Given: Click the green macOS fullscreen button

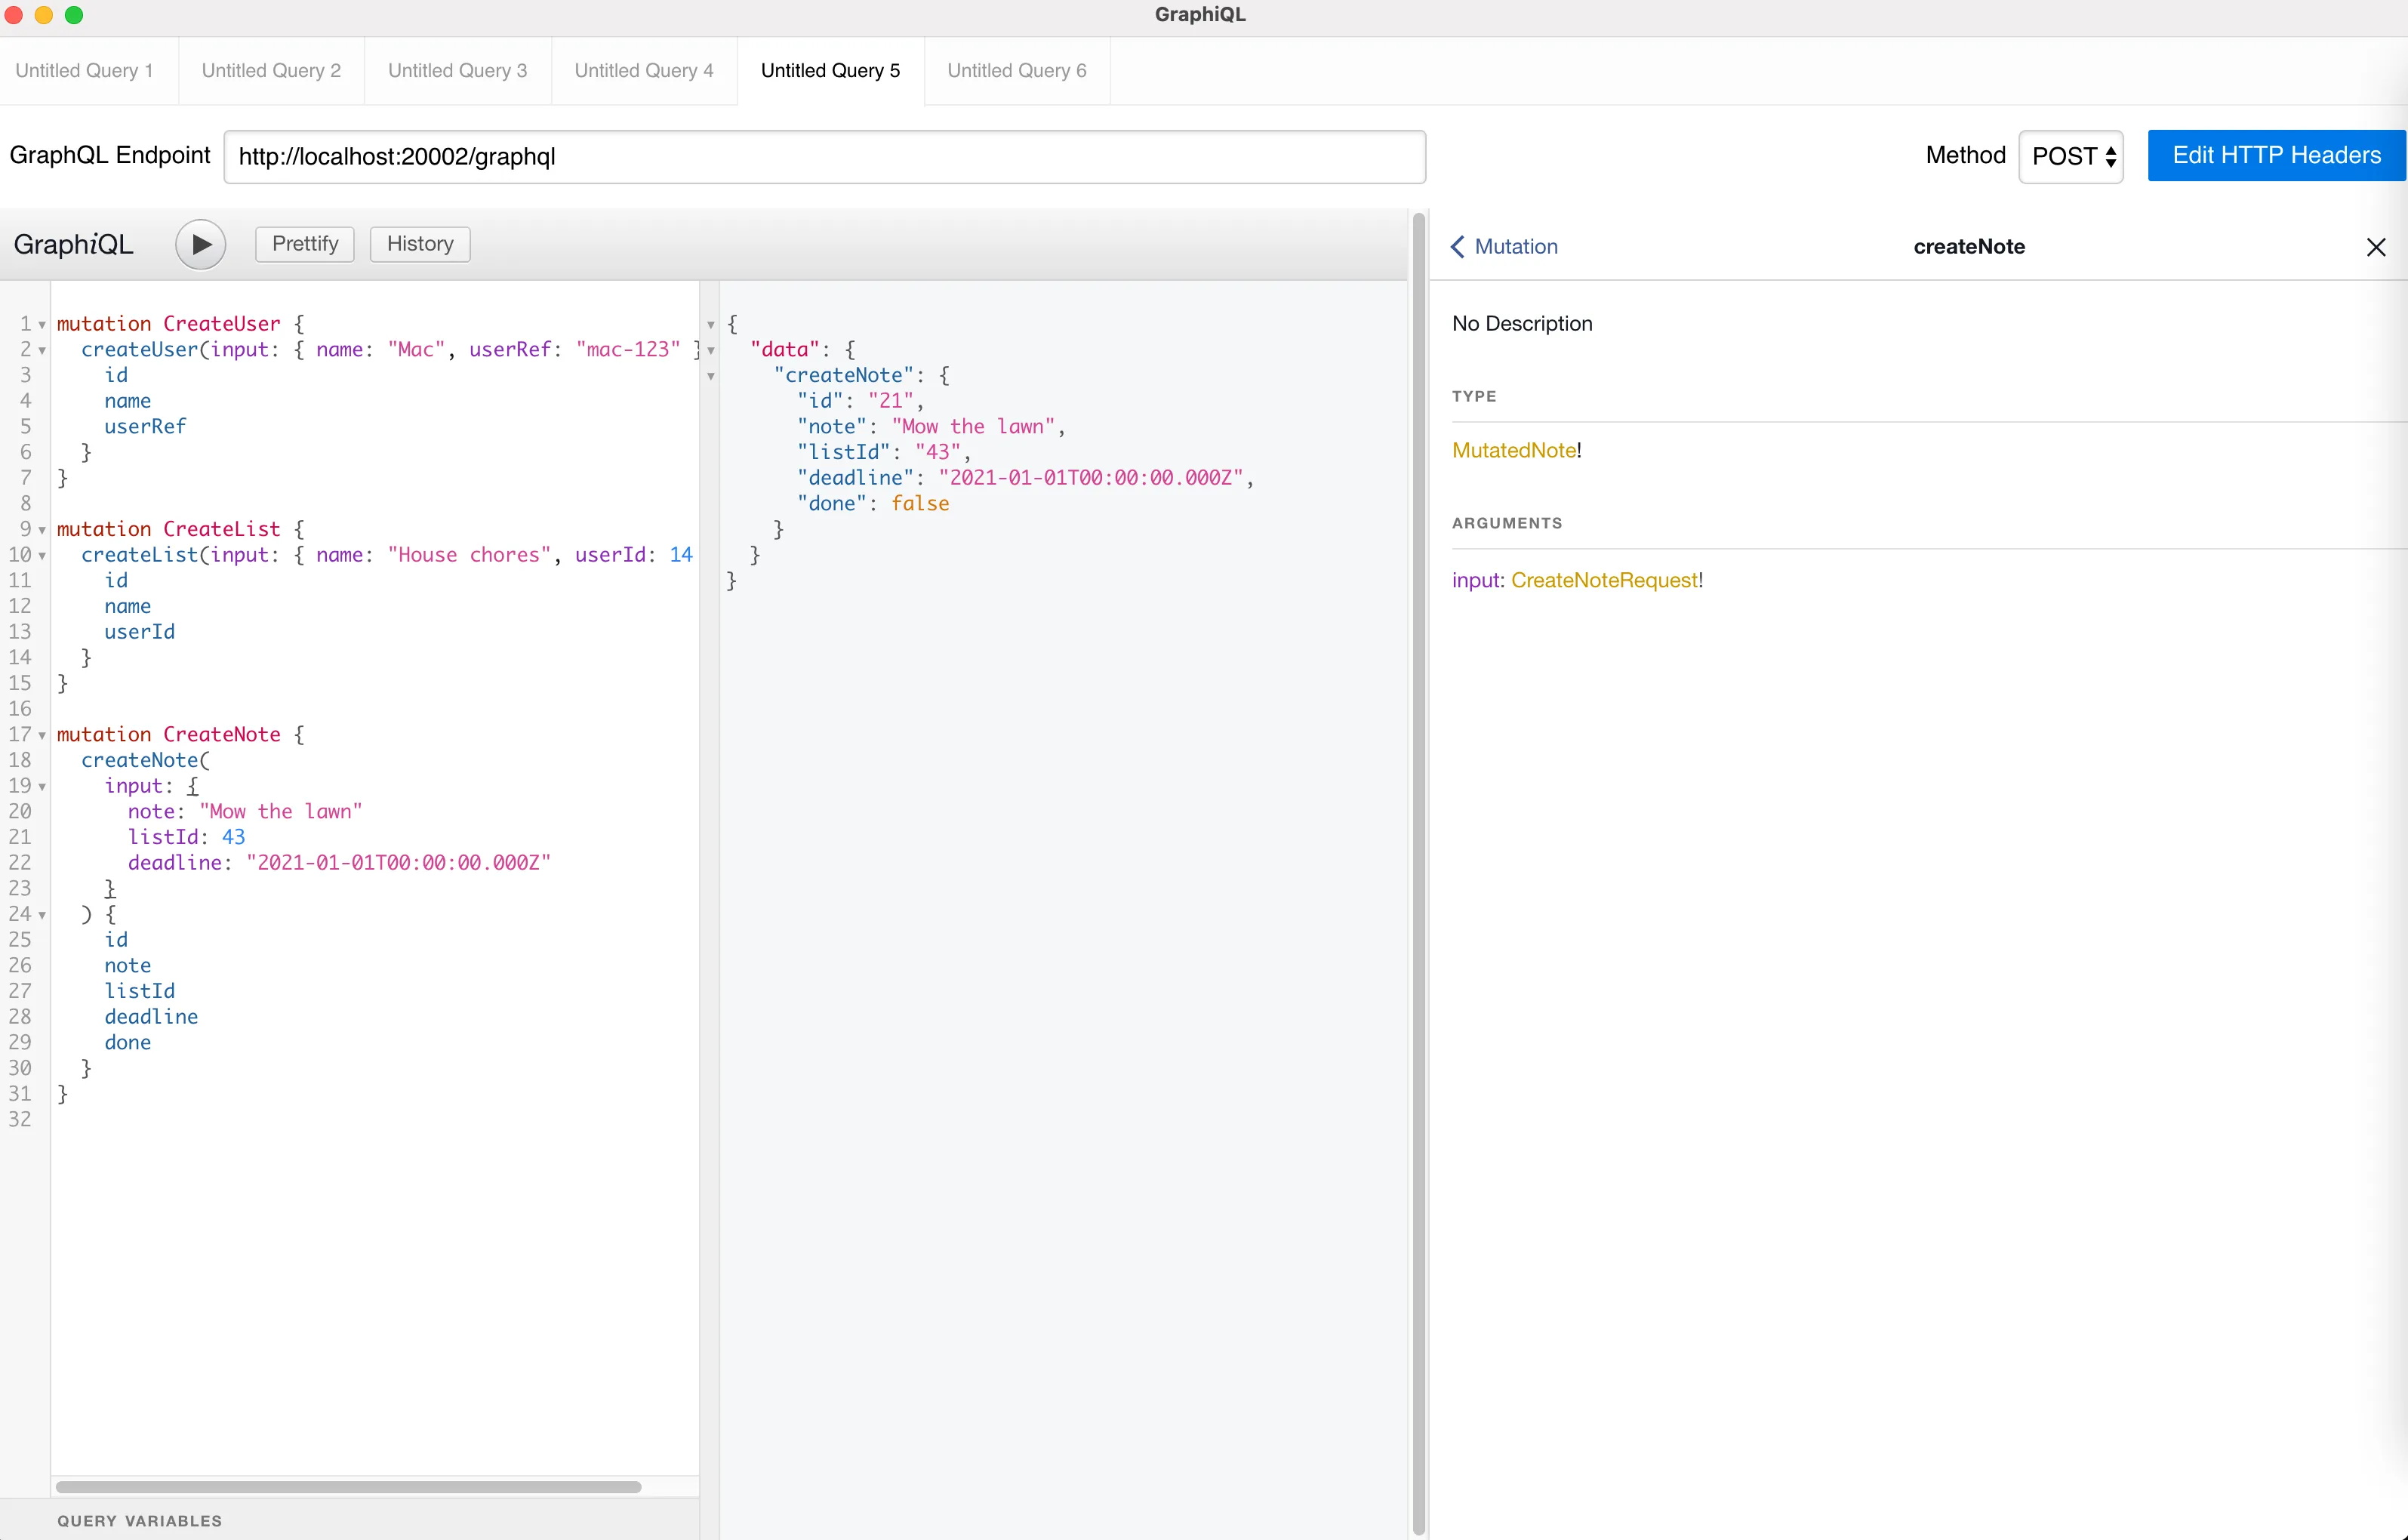Looking at the screenshot, I should click(74, 15).
